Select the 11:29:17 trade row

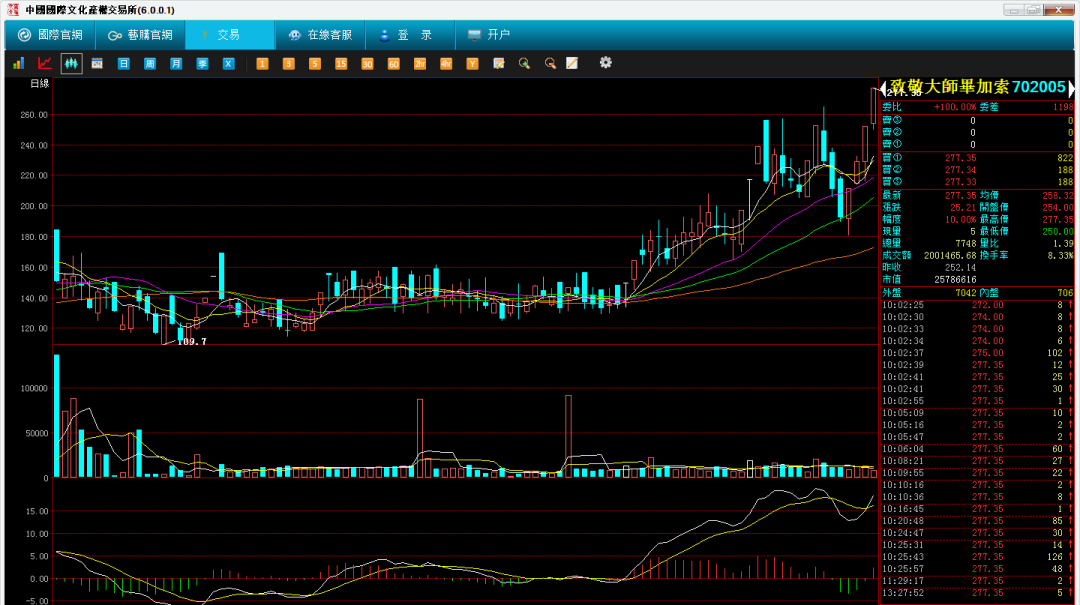pyautogui.click(x=977, y=581)
